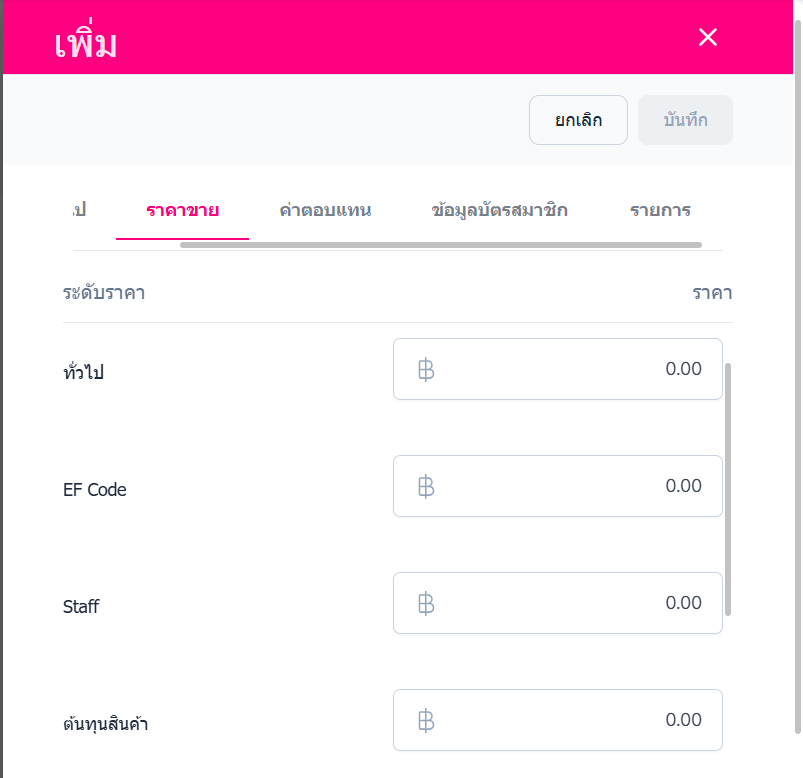Screen dimensions: 803x778
Task: Click the baht icon in ทั่วไป price
Action: (x=426, y=370)
